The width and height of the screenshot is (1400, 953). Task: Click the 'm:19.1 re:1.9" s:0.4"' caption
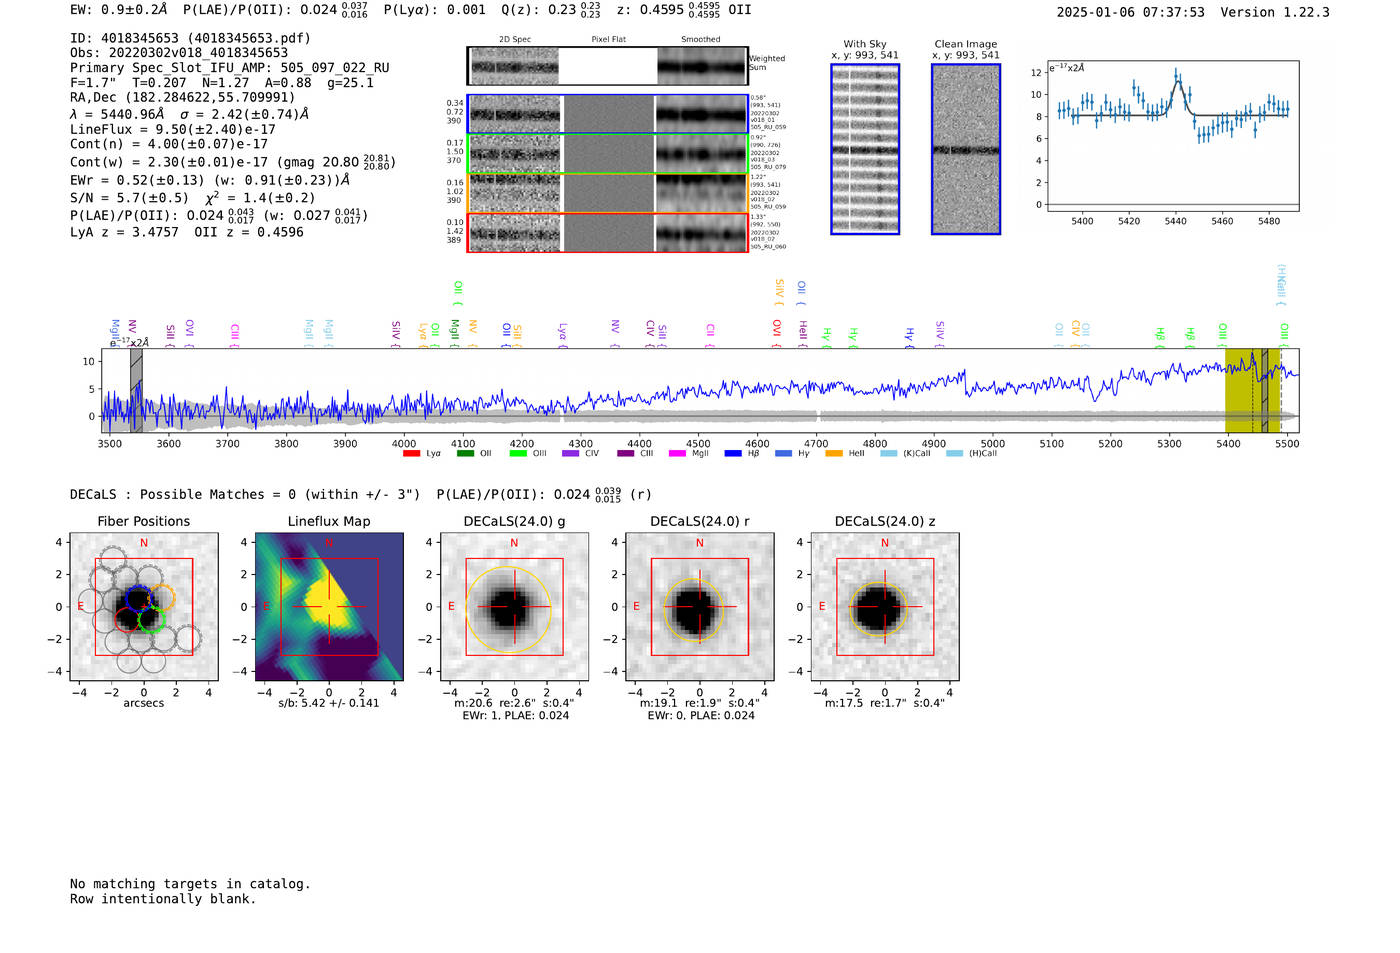[699, 703]
